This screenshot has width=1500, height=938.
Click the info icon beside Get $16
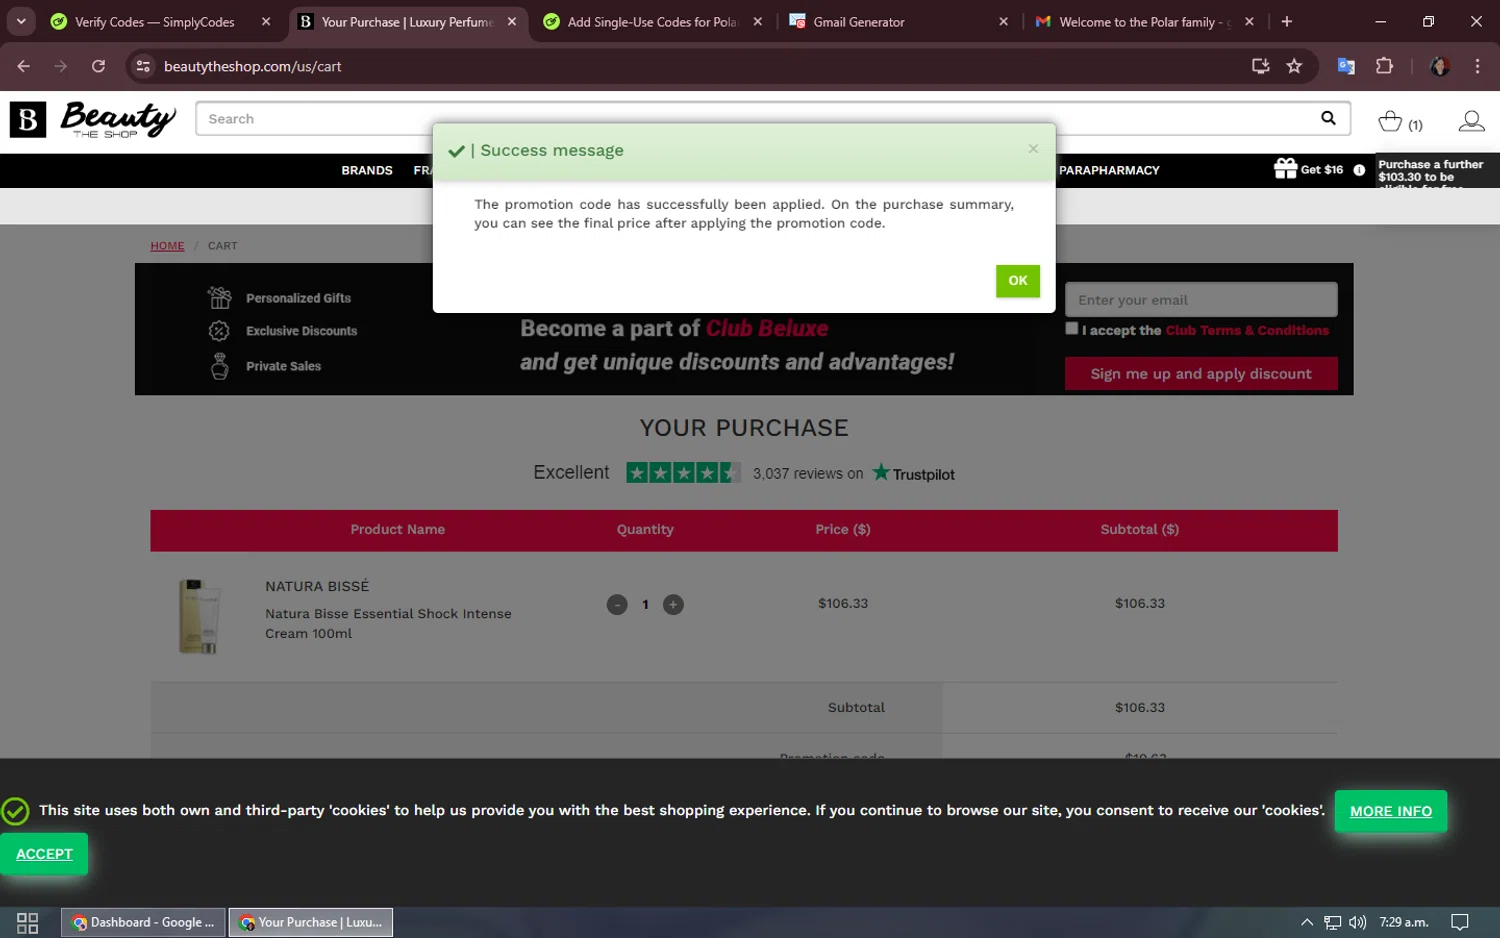click(x=1359, y=170)
